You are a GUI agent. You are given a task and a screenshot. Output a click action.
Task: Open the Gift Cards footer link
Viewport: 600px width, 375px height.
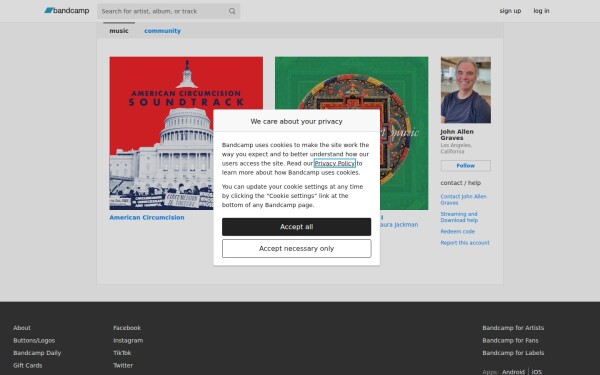pos(28,365)
